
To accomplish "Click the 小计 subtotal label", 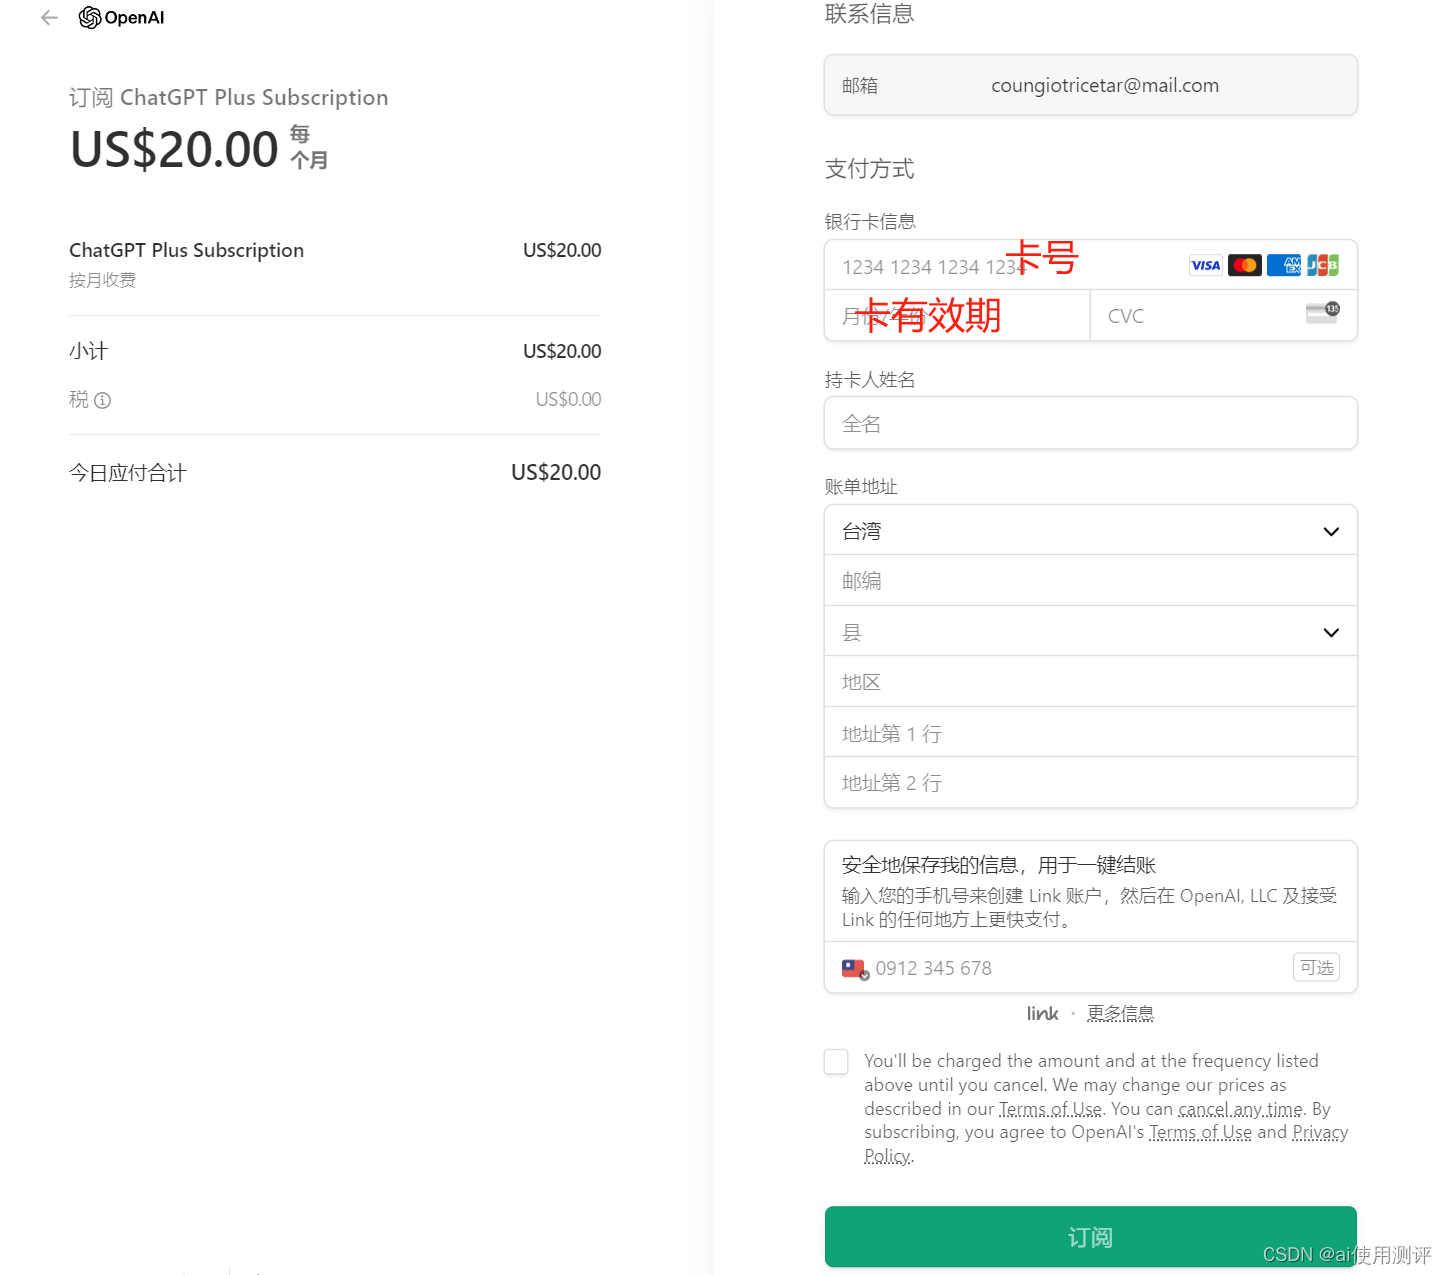I will [88, 351].
